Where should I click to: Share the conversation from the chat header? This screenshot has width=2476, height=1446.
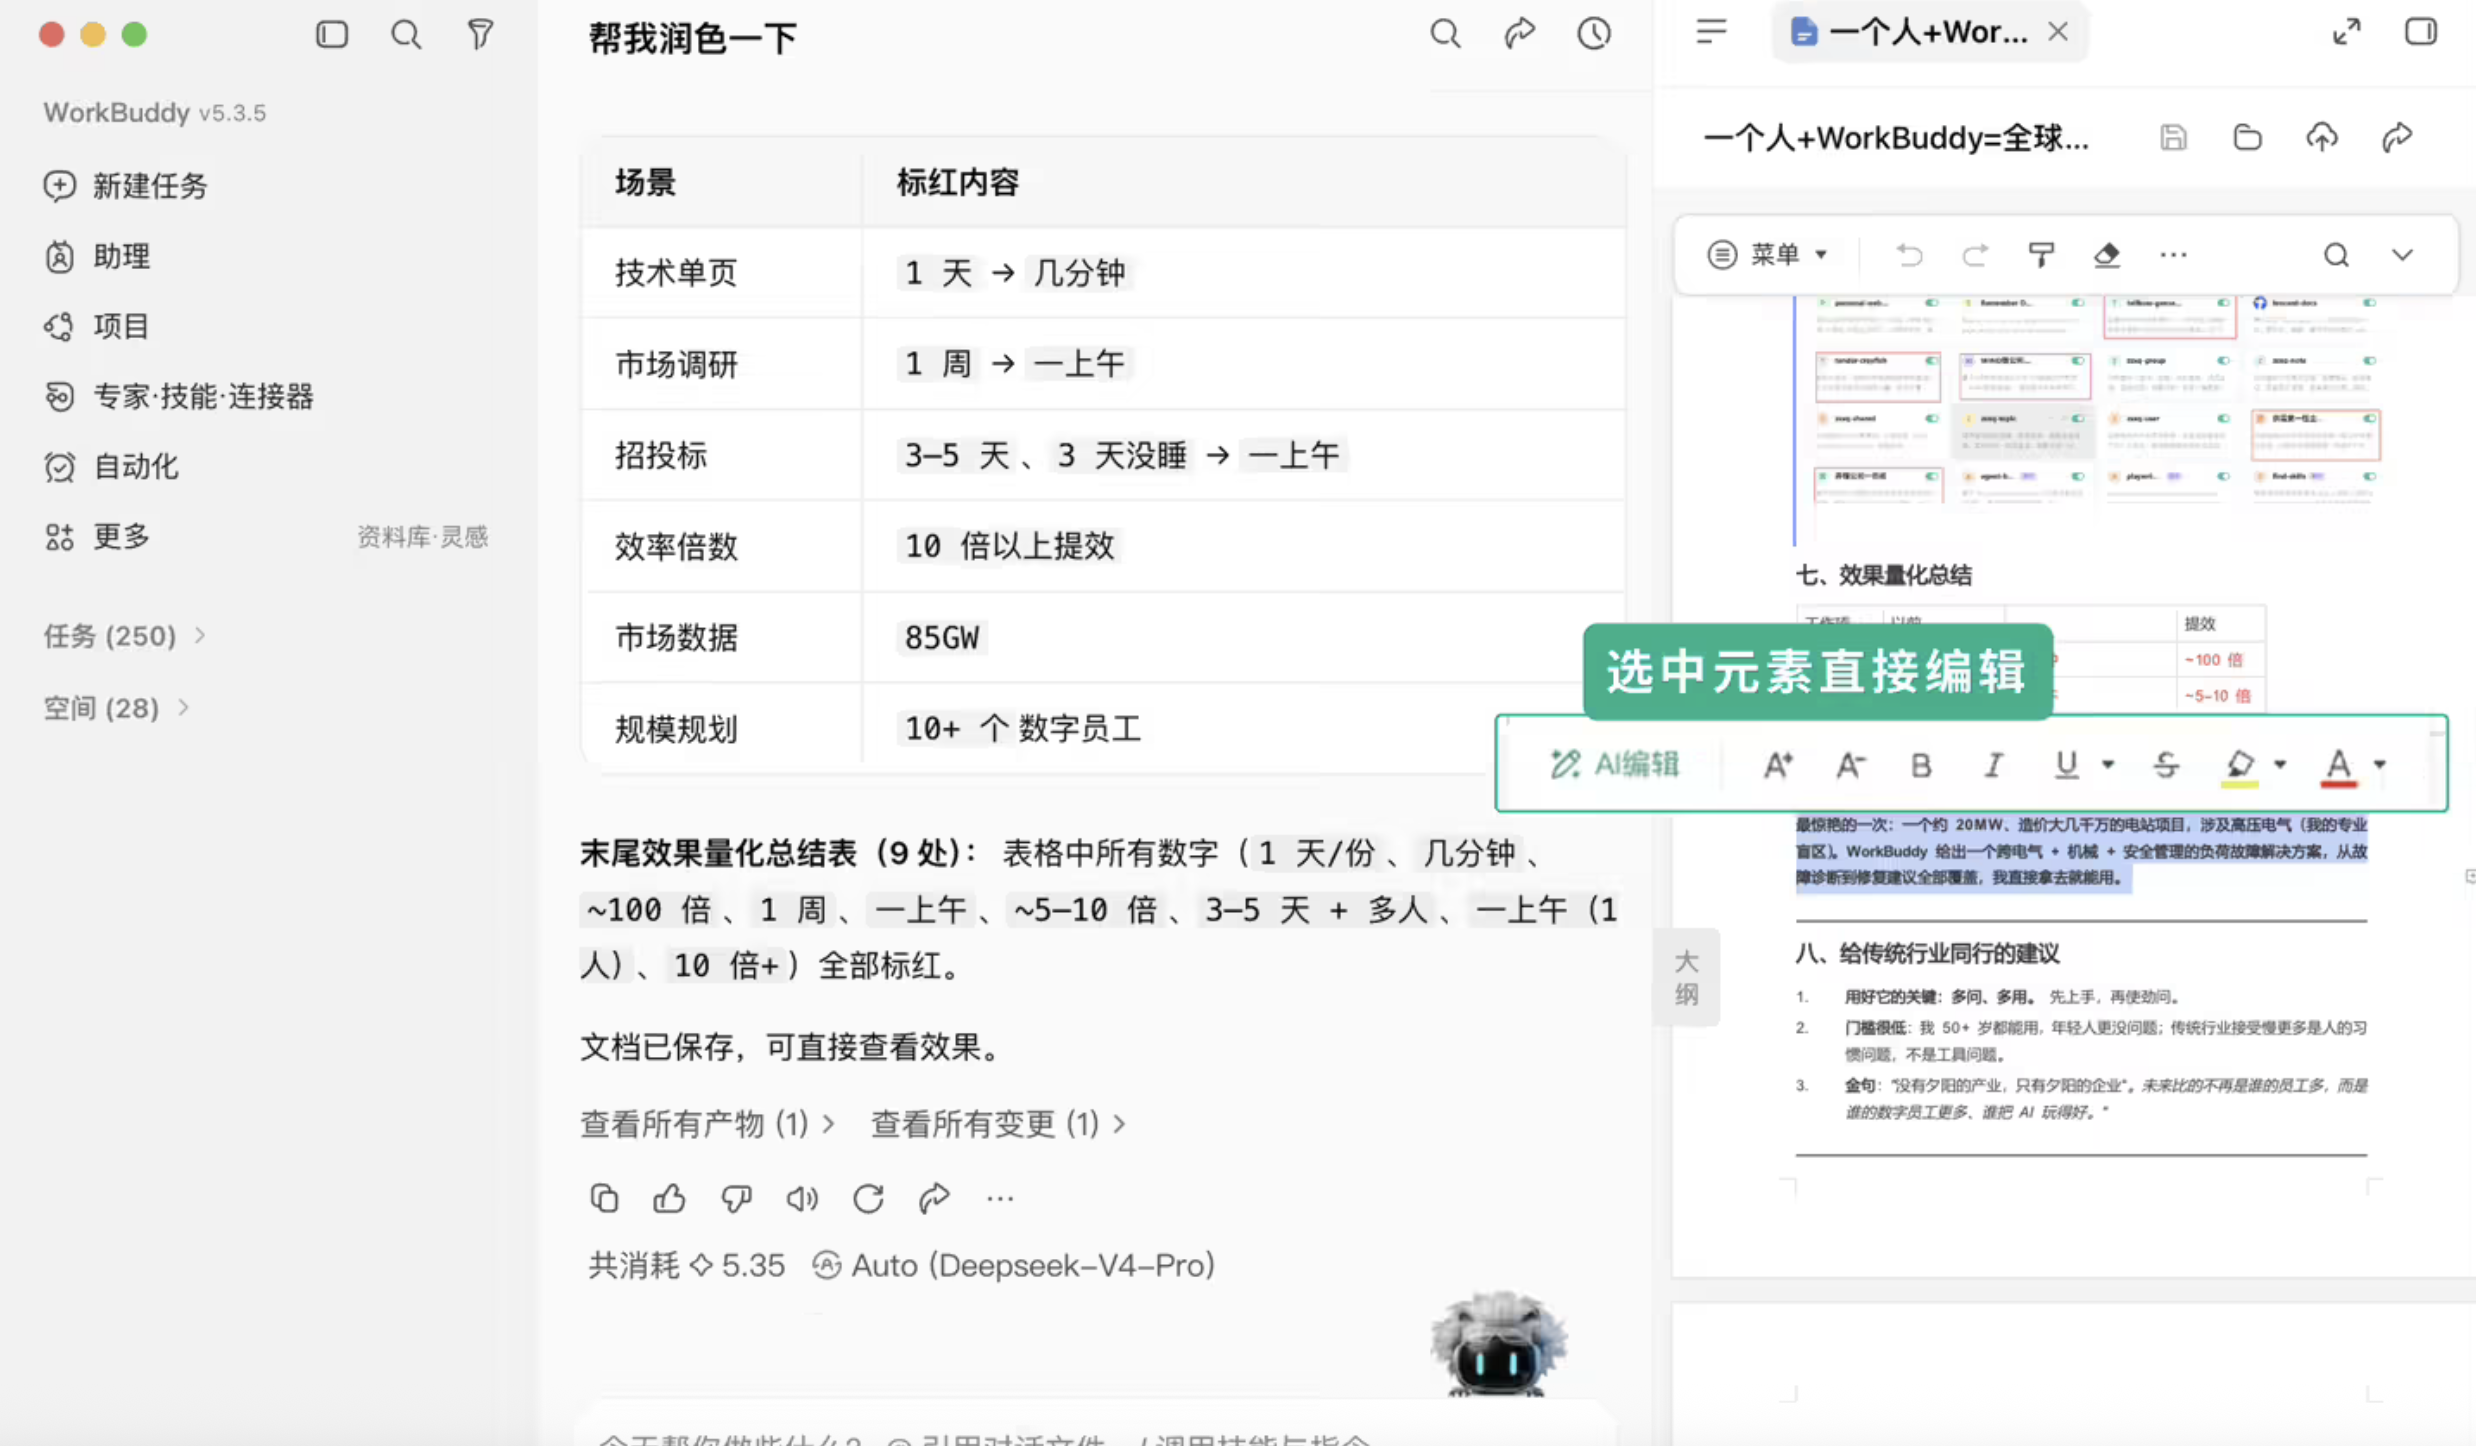coord(1520,34)
